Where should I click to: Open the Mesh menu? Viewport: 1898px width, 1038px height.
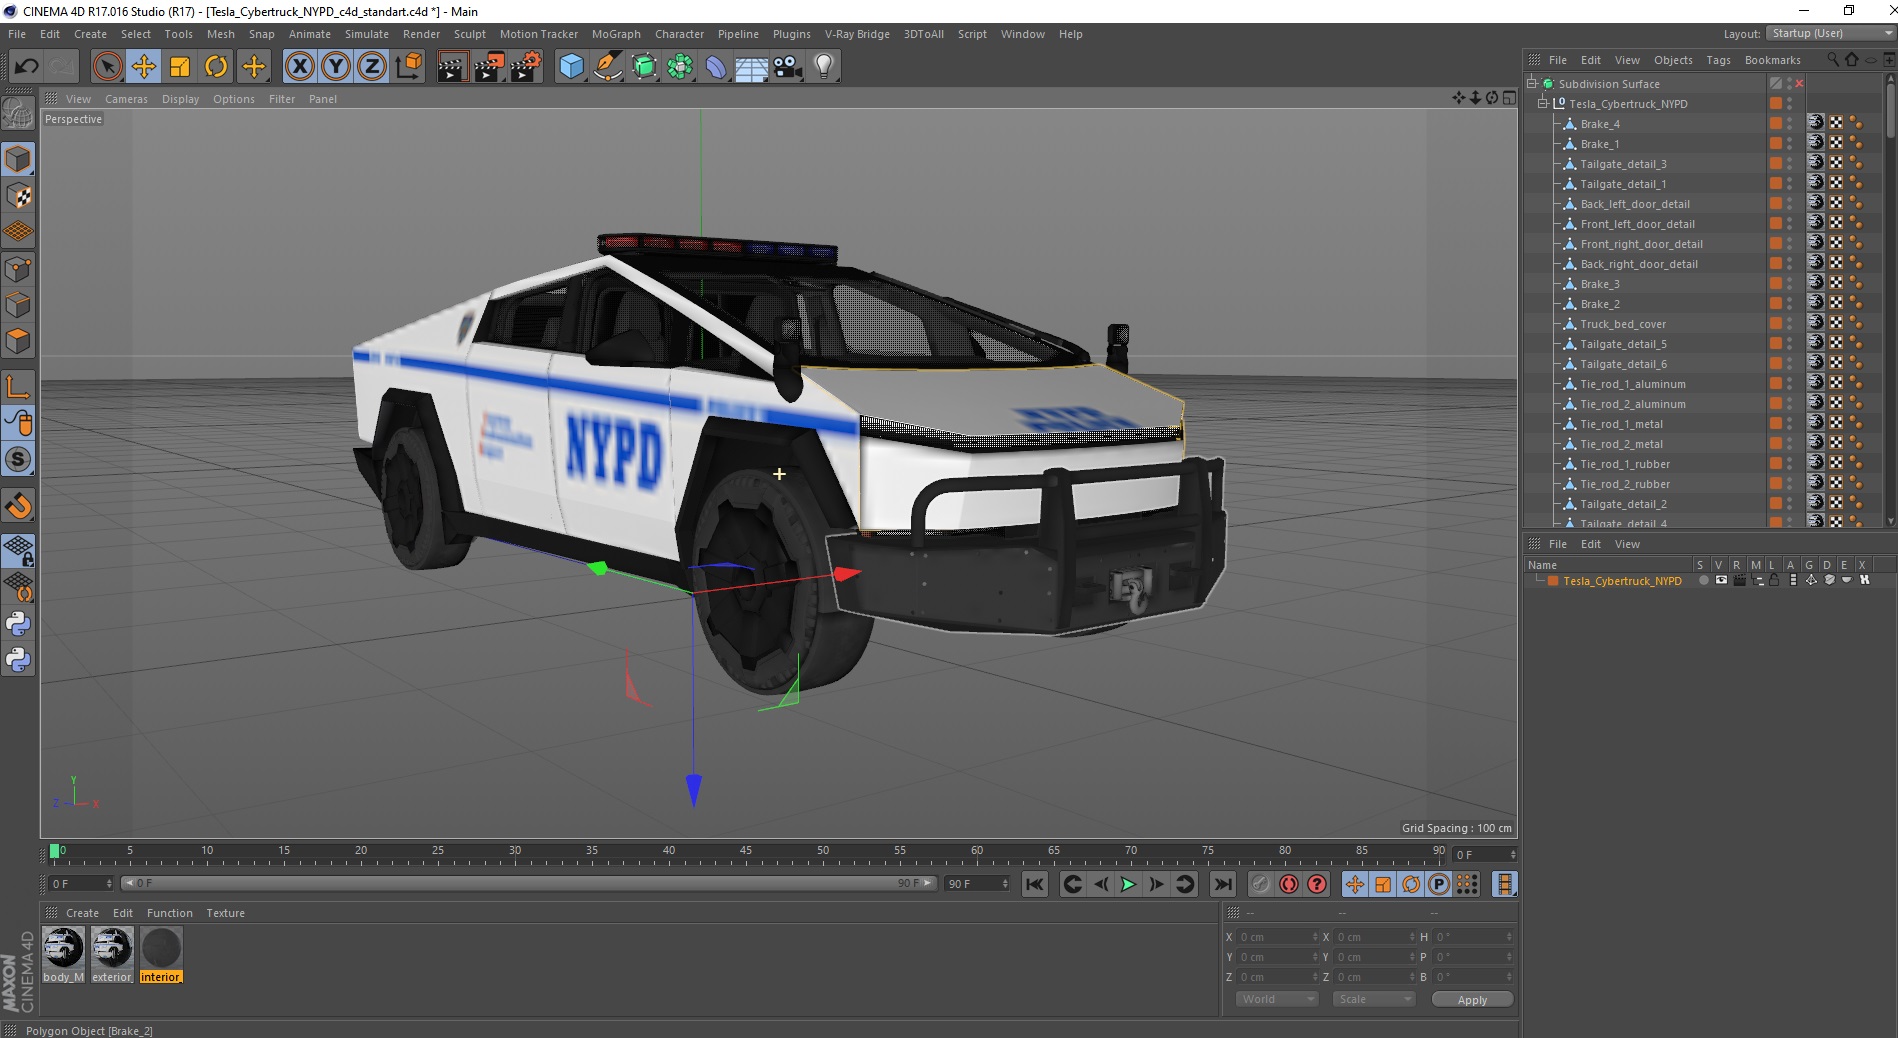click(220, 34)
